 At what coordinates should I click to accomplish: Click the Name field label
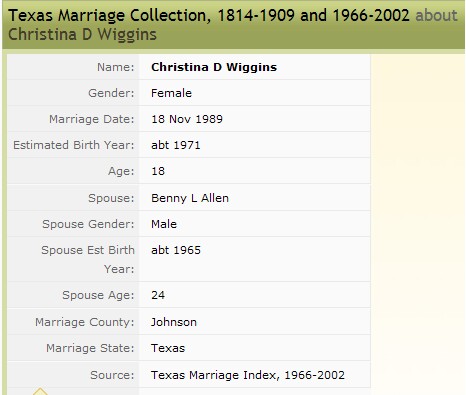point(116,67)
